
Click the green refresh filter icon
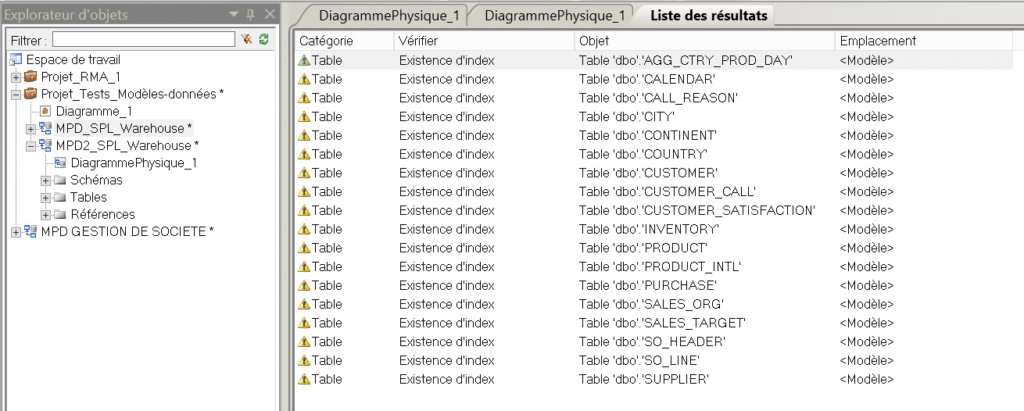263,40
